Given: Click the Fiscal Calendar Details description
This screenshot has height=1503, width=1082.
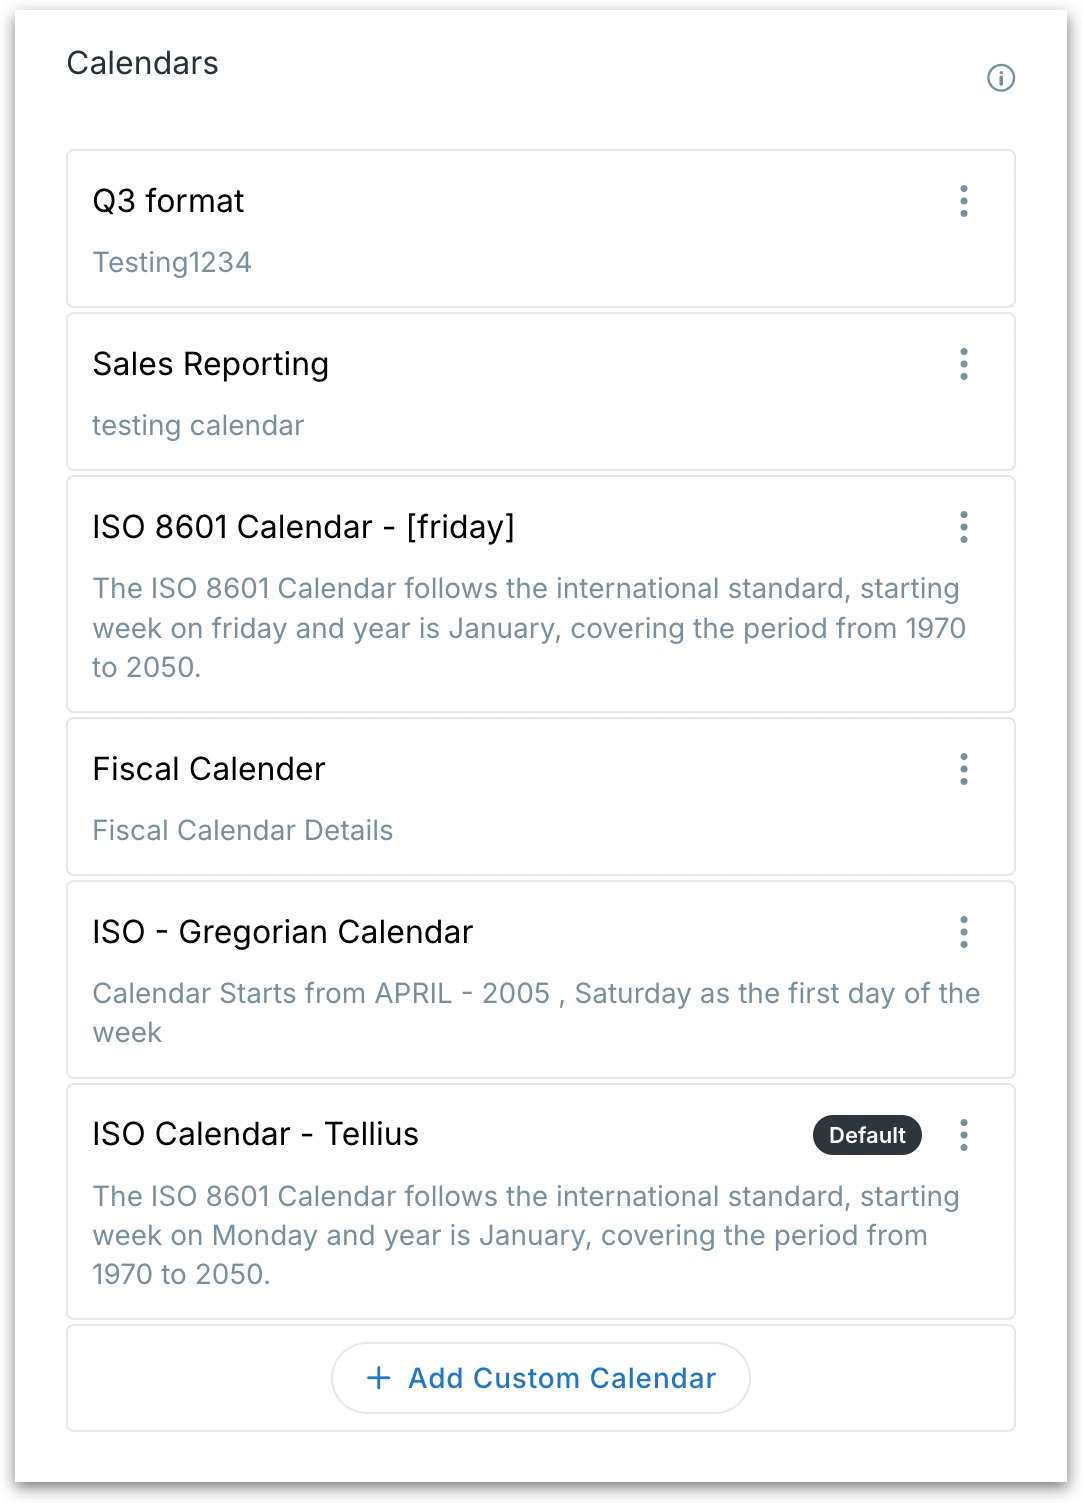Looking at the screenshot, I should click(243, 830).
